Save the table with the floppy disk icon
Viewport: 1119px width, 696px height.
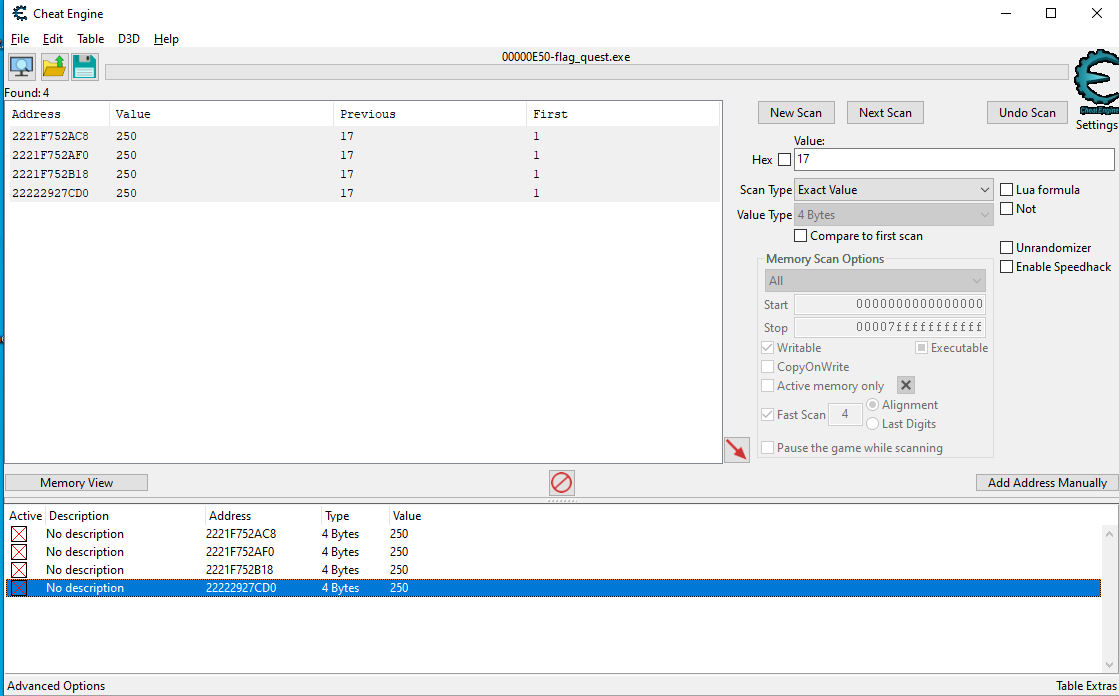click(85, 67)
